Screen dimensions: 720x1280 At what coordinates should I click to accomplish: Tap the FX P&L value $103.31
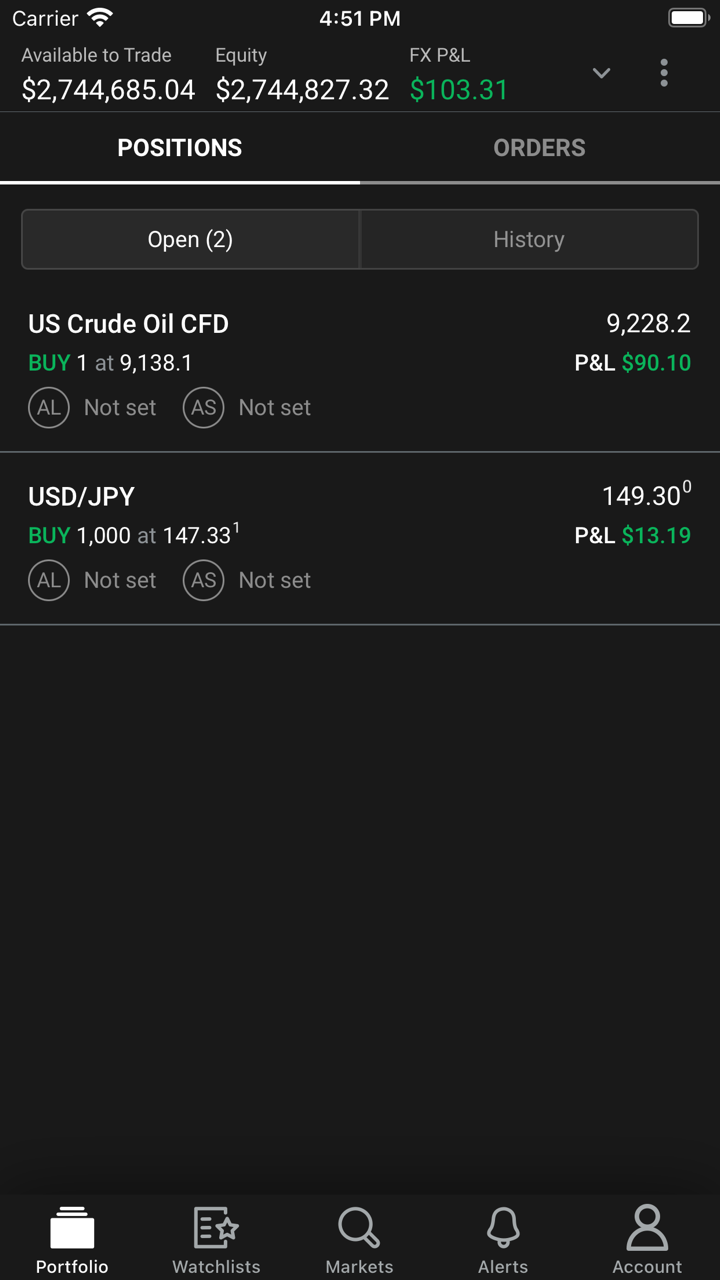pos(459,90)
